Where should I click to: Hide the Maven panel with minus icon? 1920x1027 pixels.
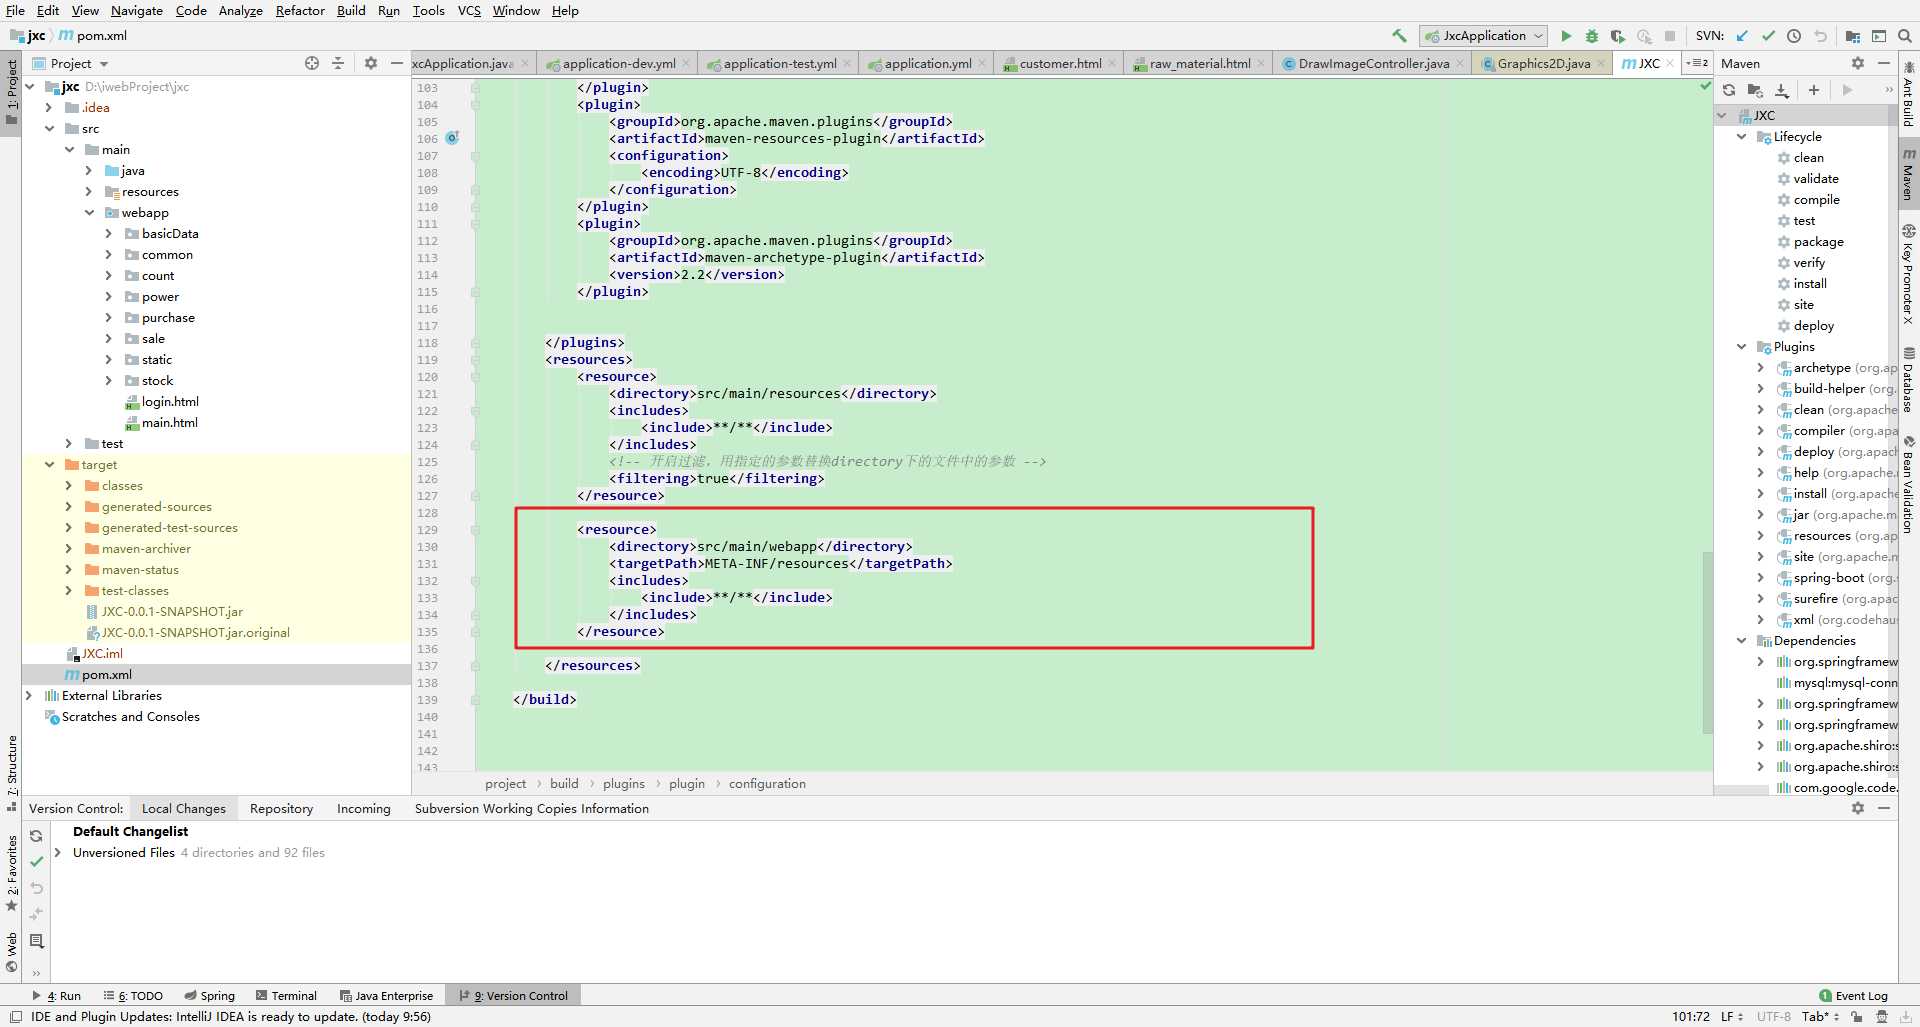[1884, 63]
